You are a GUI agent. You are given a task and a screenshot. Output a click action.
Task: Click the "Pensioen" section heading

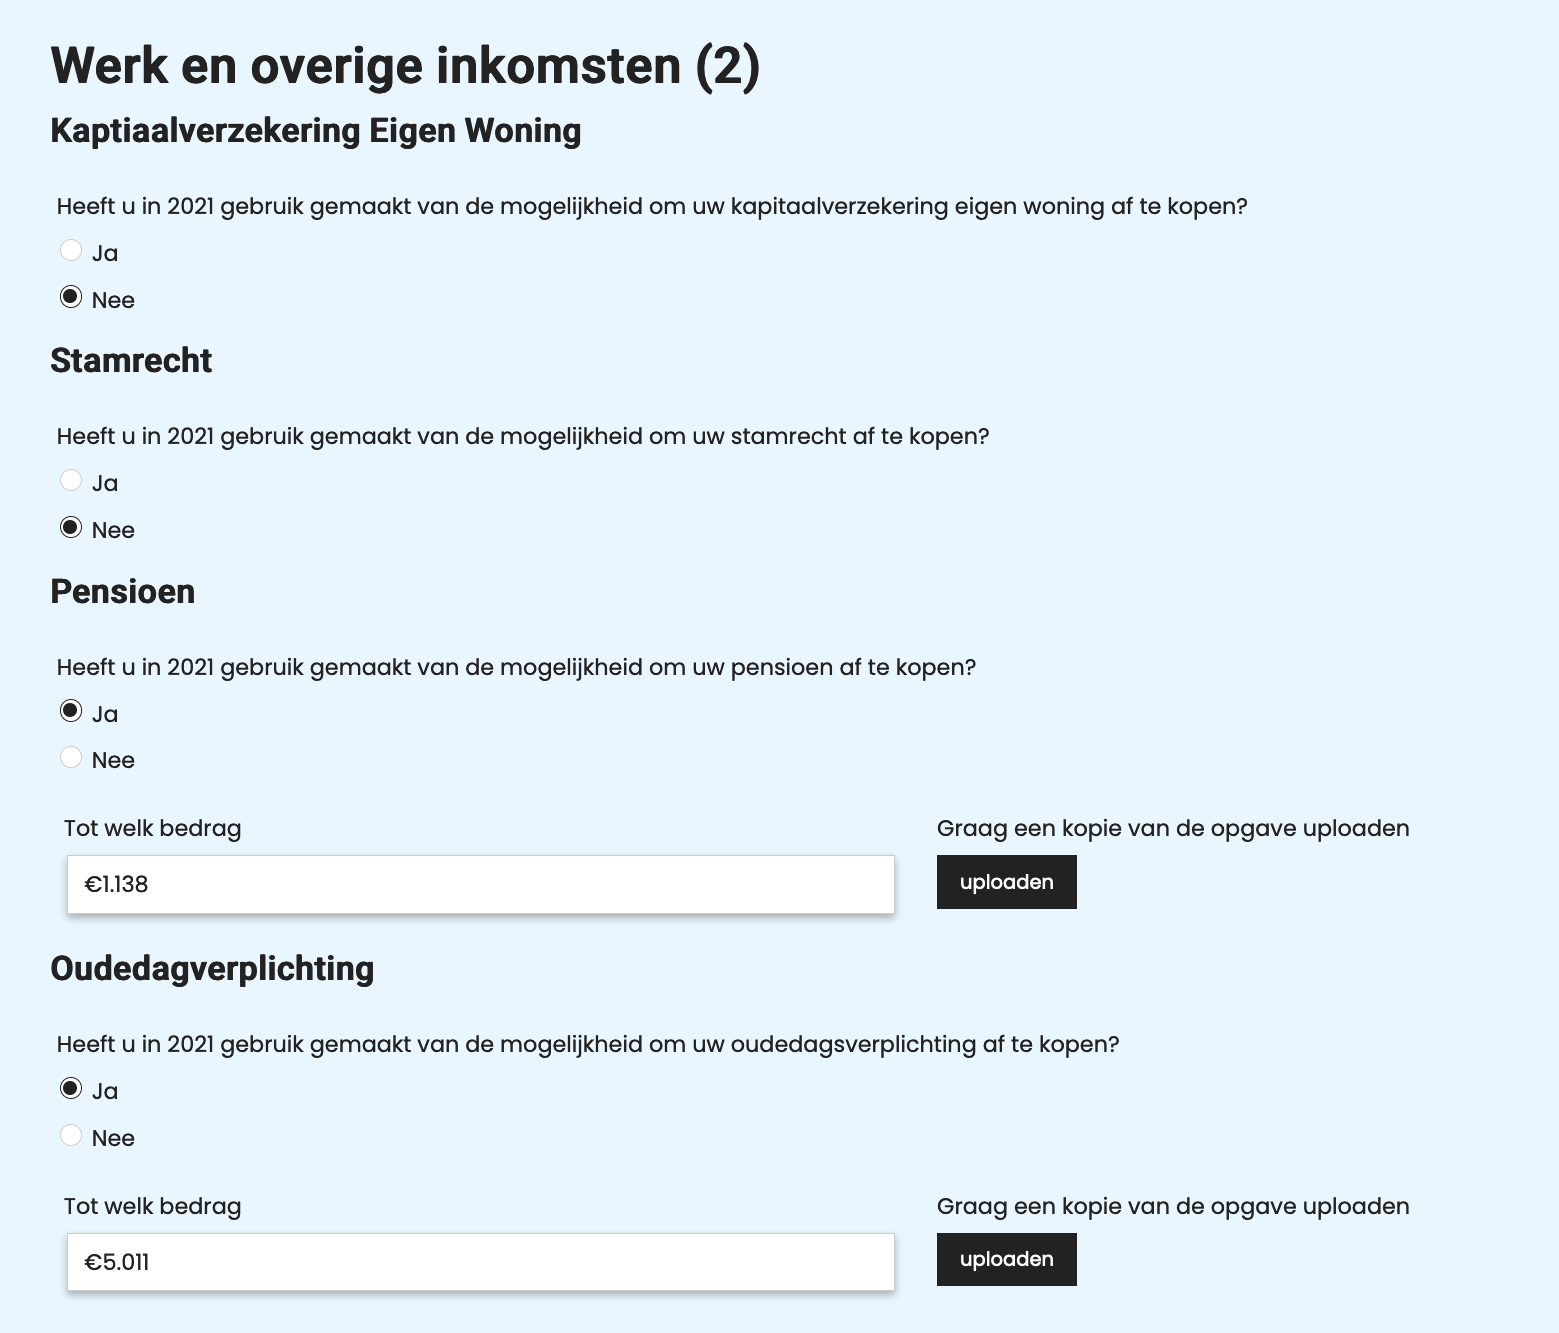[123, 591]
